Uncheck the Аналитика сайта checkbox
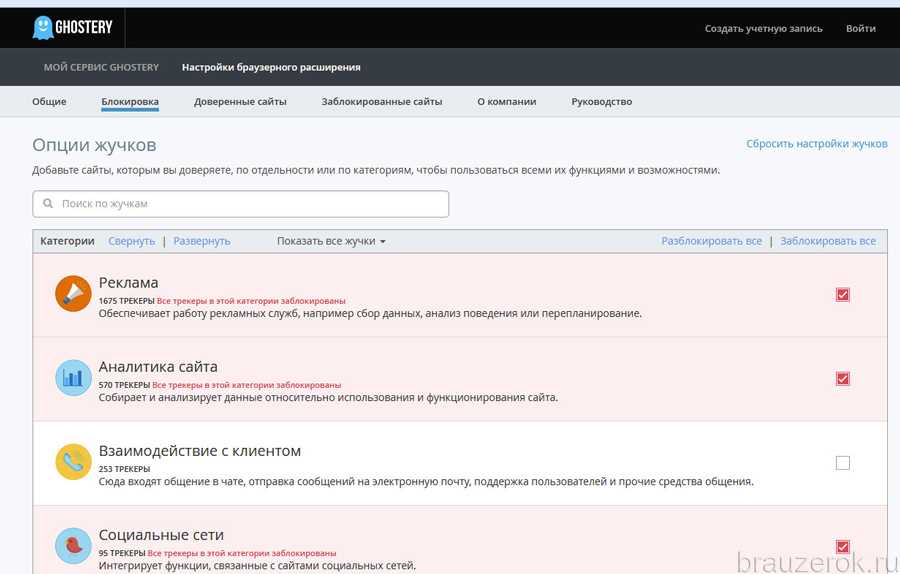The width and height of the screenshot is (900, 574). tap(843, 379)
